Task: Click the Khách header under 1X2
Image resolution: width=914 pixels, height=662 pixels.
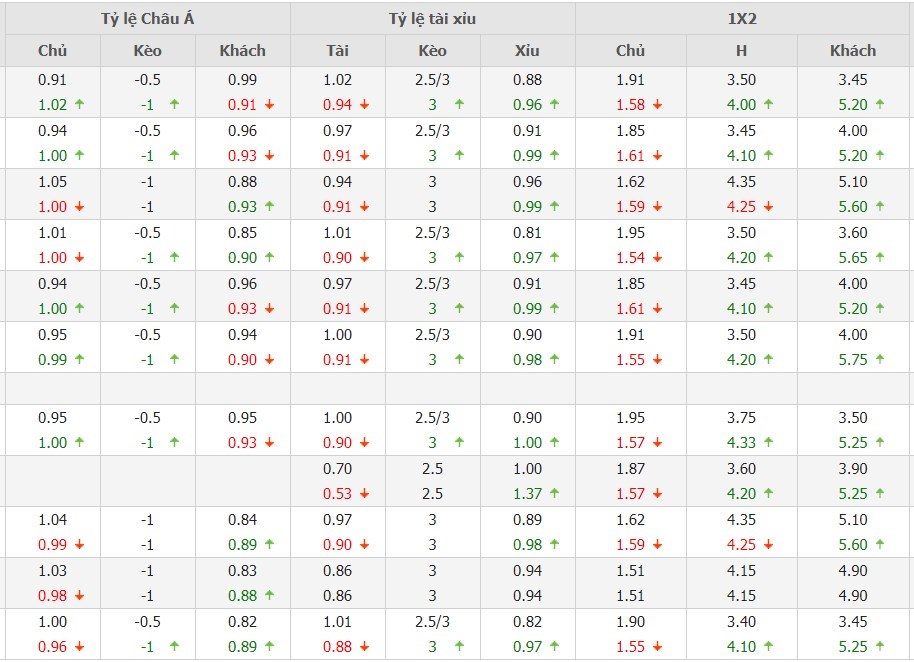Action: (x=853, y=51)
